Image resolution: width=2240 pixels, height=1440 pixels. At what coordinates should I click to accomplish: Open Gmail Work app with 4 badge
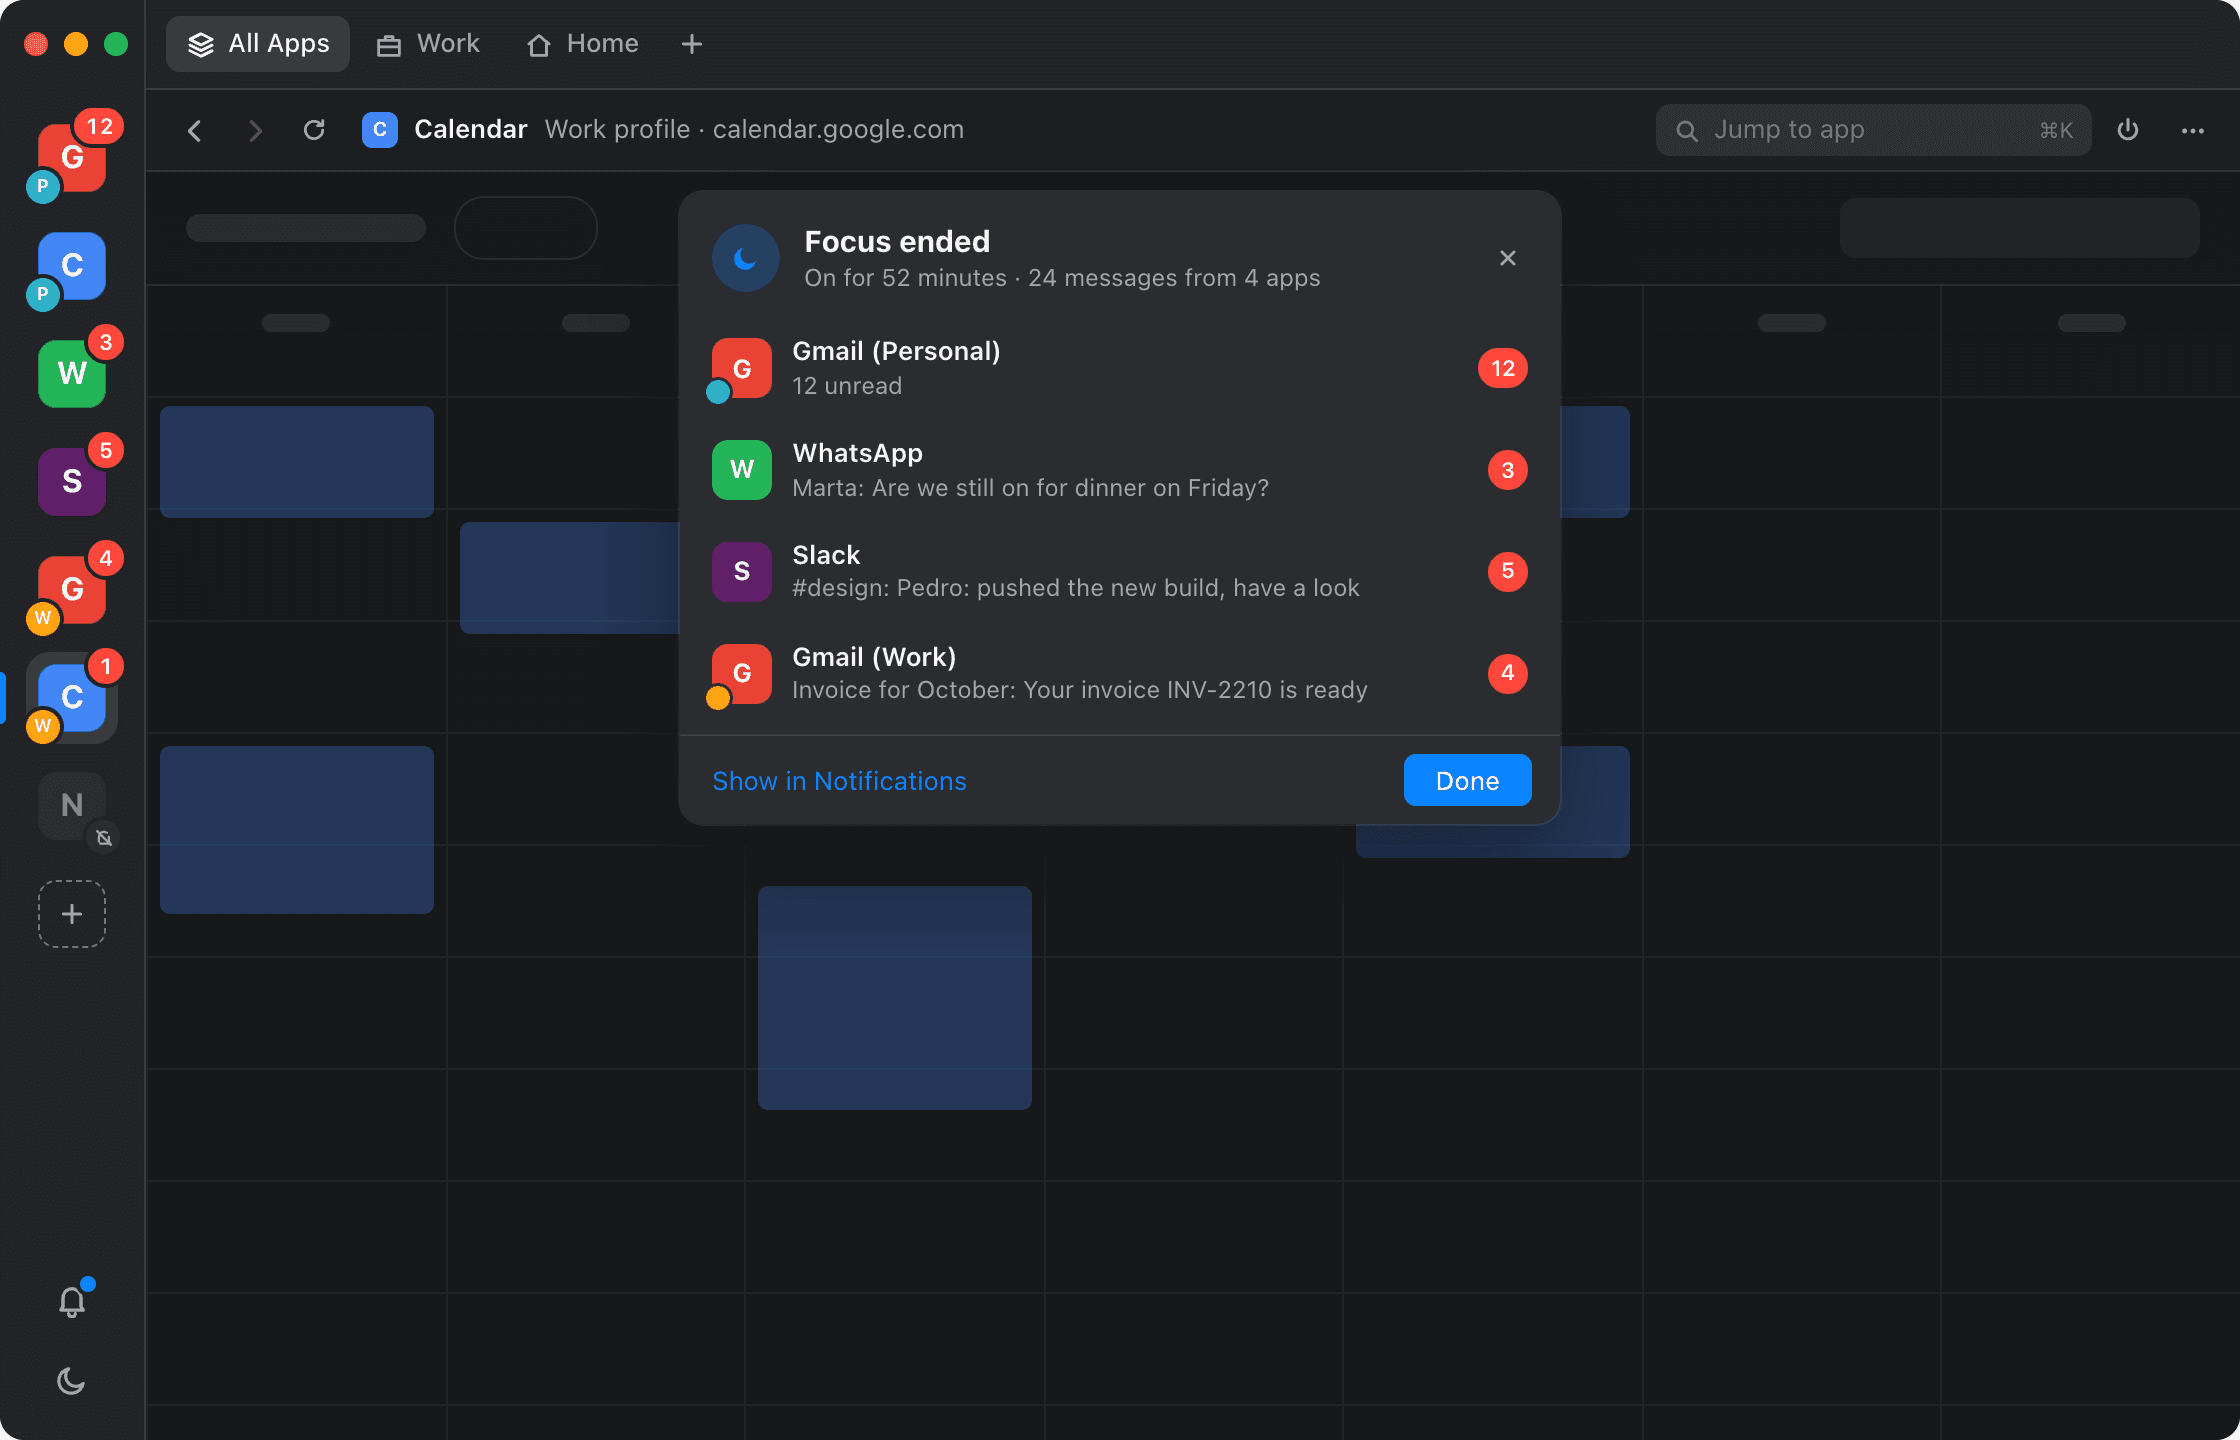72,589
